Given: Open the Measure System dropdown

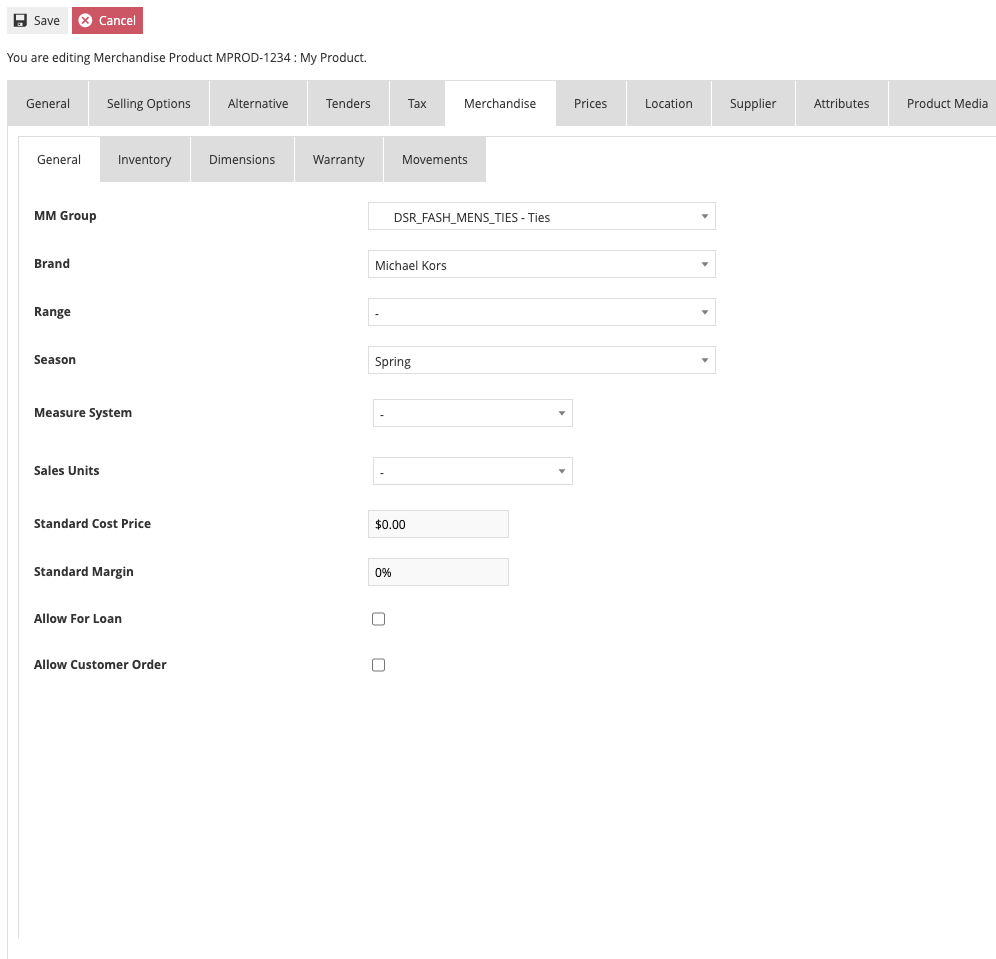Looking at the screenshot, I should tap(473, 413).
